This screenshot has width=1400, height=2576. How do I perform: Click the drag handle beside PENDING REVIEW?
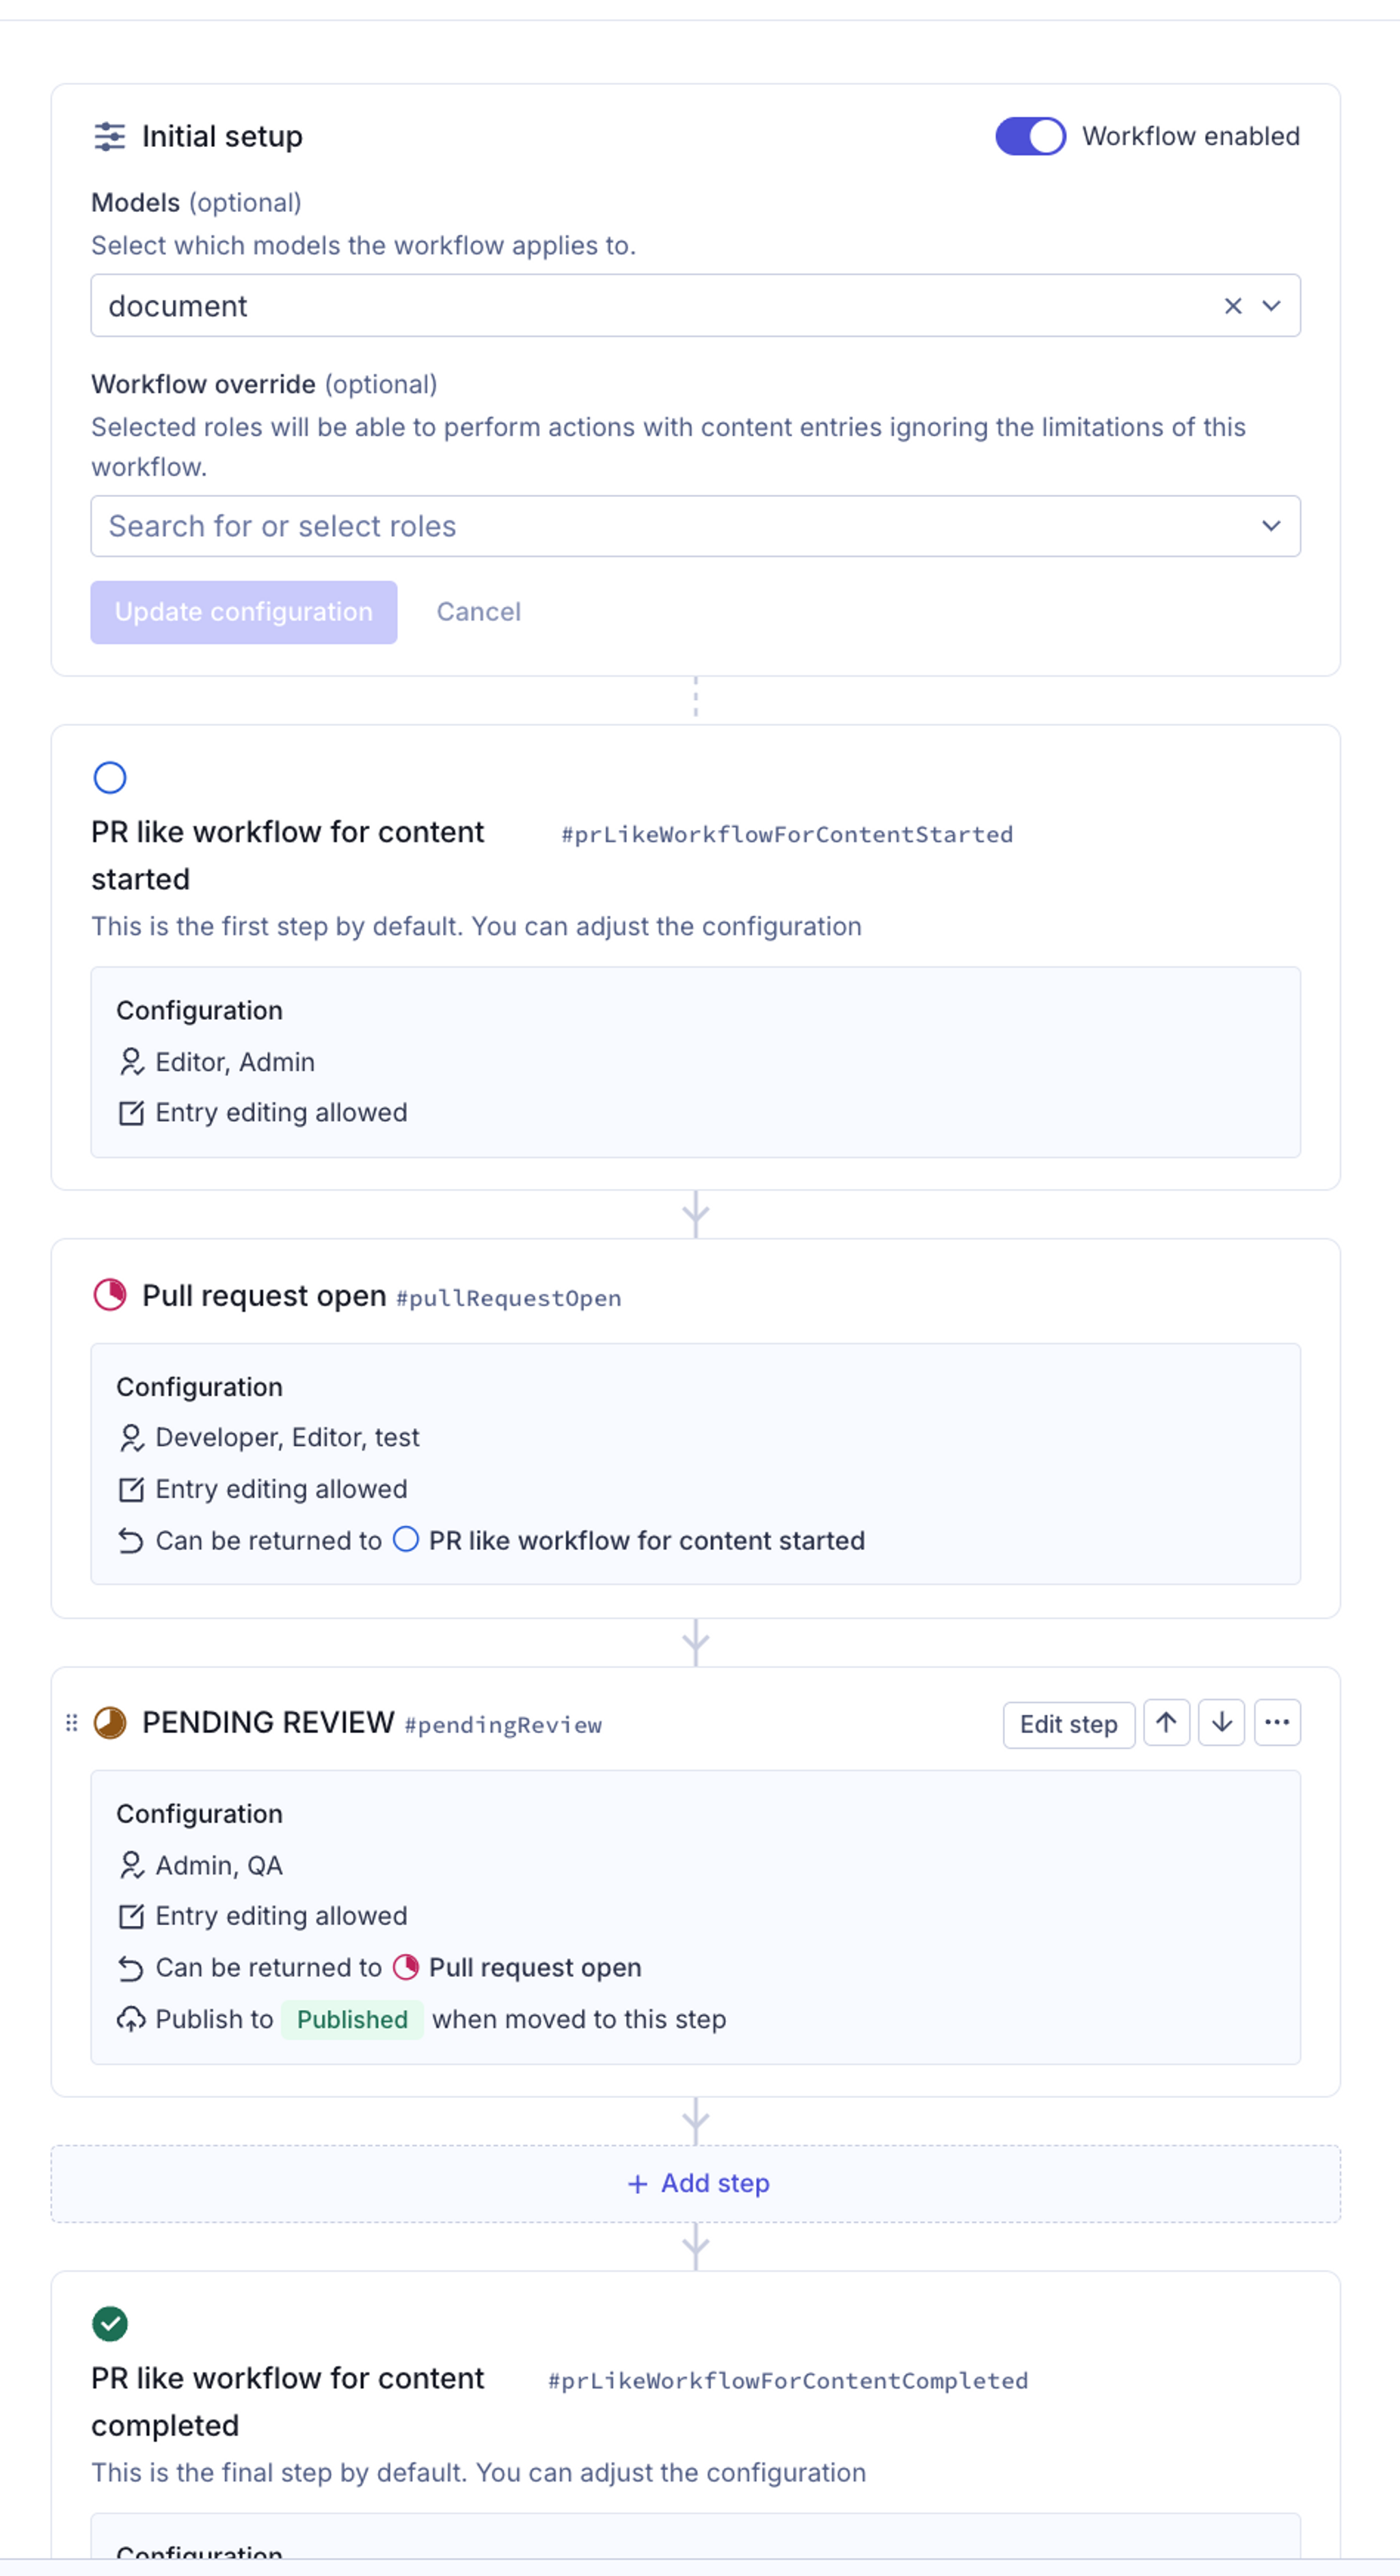pyautogui.click(x=71, y=1722)
